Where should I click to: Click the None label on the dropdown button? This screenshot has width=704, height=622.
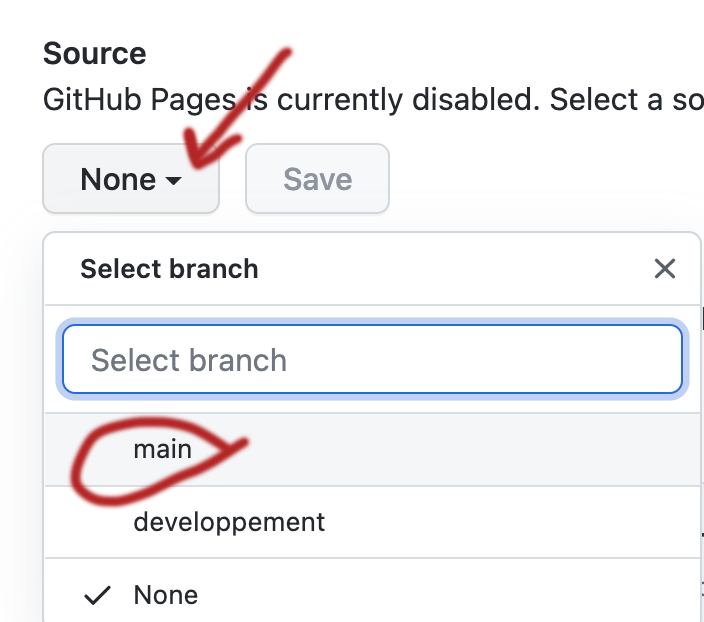(x=118, y=180)
